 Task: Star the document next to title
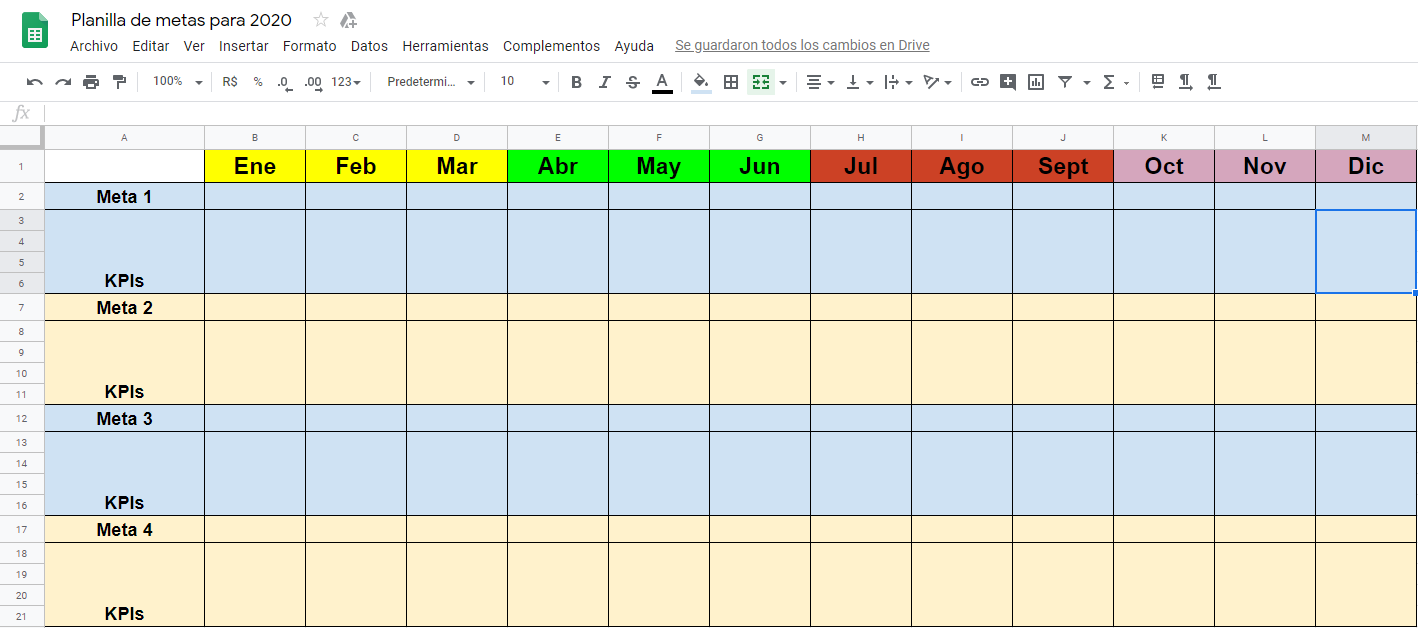pyautogui.click(x=321, y=20)
